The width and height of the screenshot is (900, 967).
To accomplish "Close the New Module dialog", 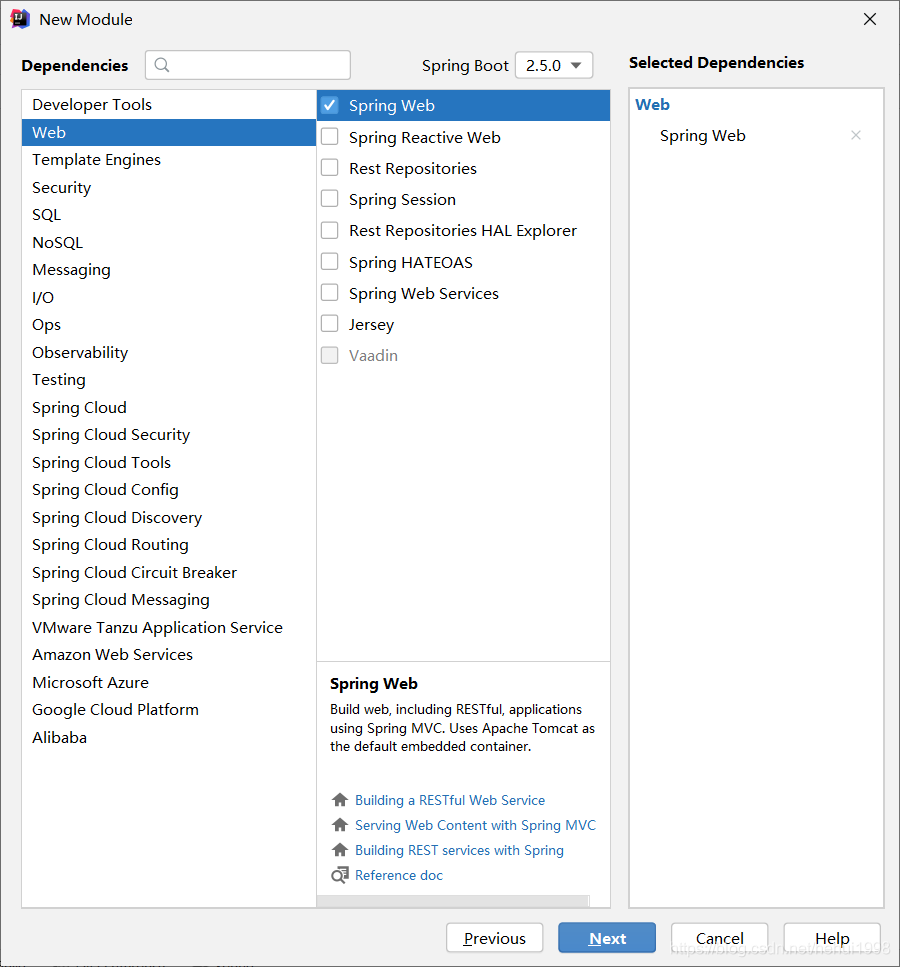I will (870, 19).
